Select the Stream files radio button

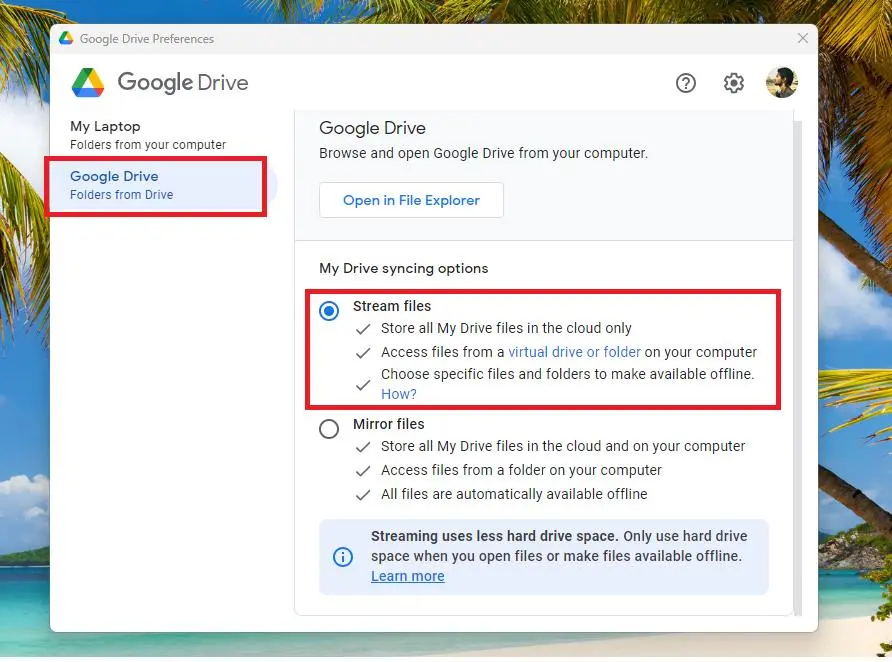point(329,311)
